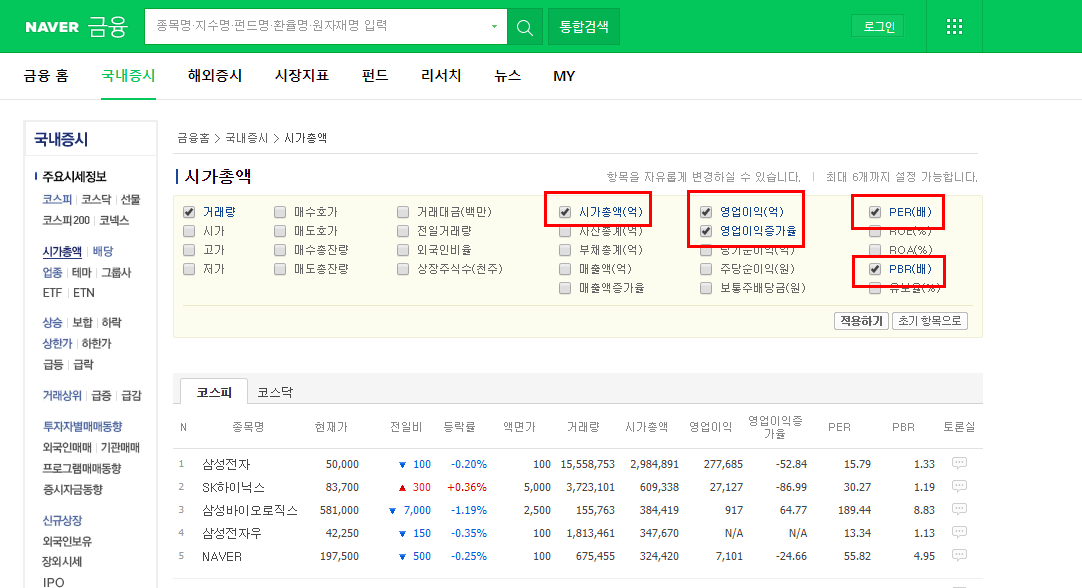The height and width of the screenshot is (588, 1082).
Task: Open the search box dropdown arrow
Action: (494, 27)
